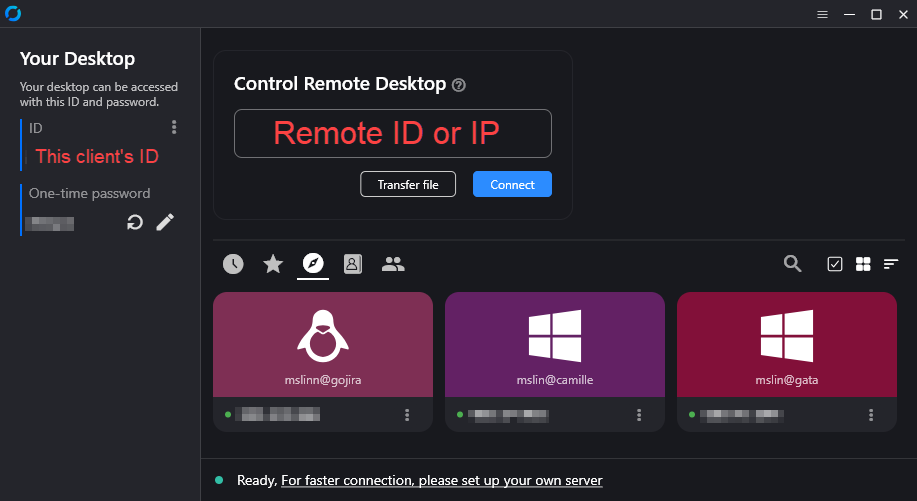The width and height of the screenshot is (917, 501).
Task: Open the RustDesk hamburger settings menu
Action: (x=822, y=14)
